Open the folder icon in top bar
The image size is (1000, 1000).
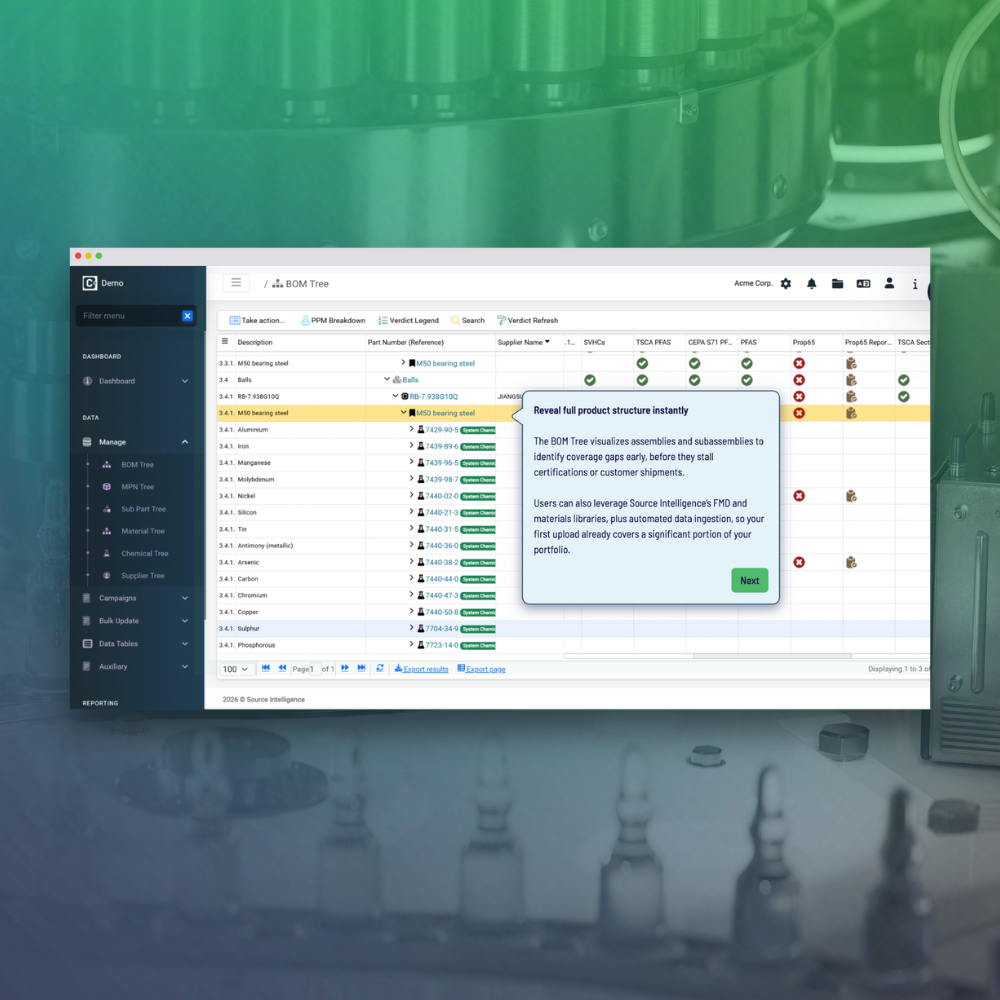pyautogui.click(x=837, y=284)
